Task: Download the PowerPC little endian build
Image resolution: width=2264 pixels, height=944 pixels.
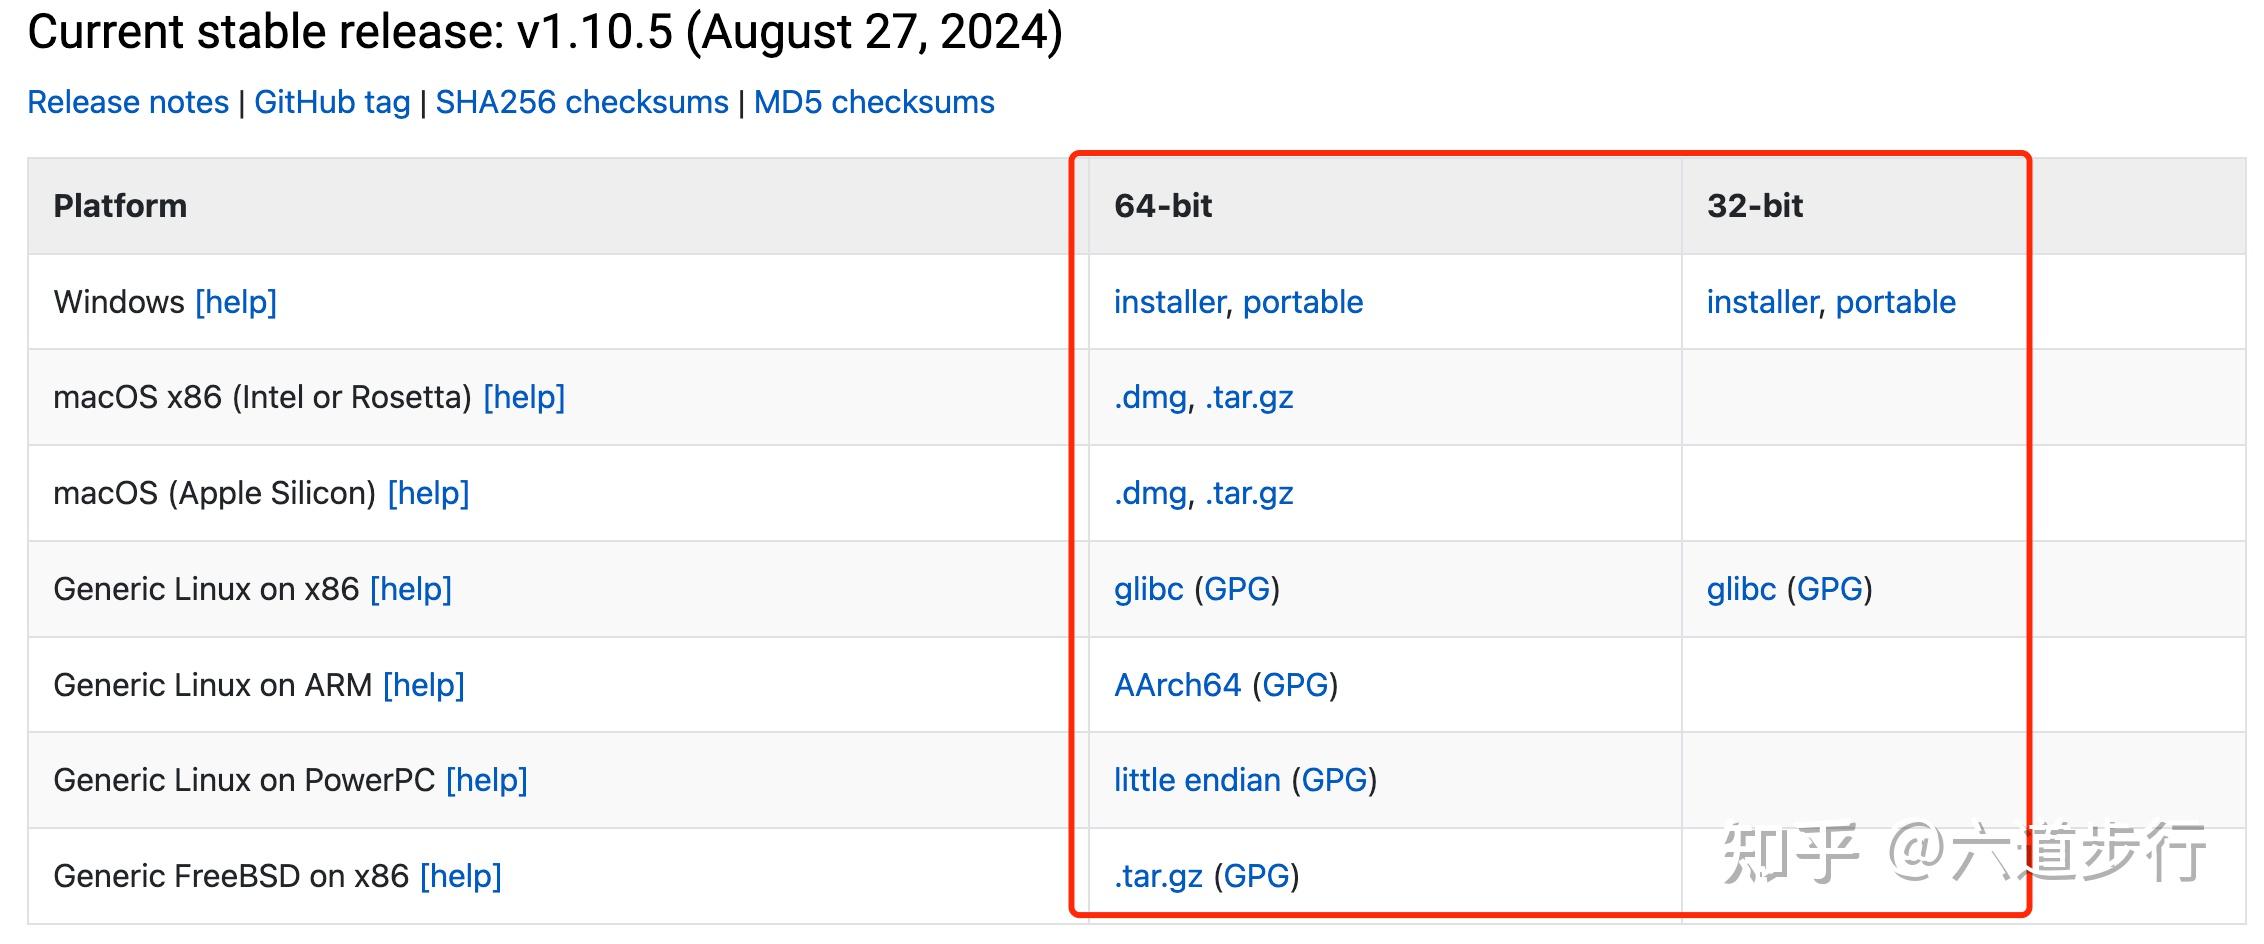Action: pyautogui.click(x=1197, y=780)
